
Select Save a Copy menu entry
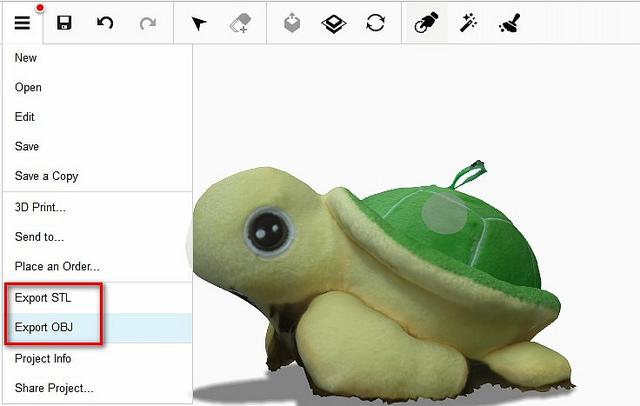coord(46,176)
